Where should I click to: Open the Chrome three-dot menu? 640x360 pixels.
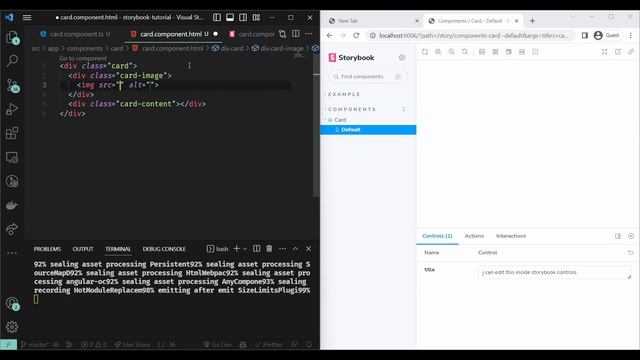coord(631,36)
